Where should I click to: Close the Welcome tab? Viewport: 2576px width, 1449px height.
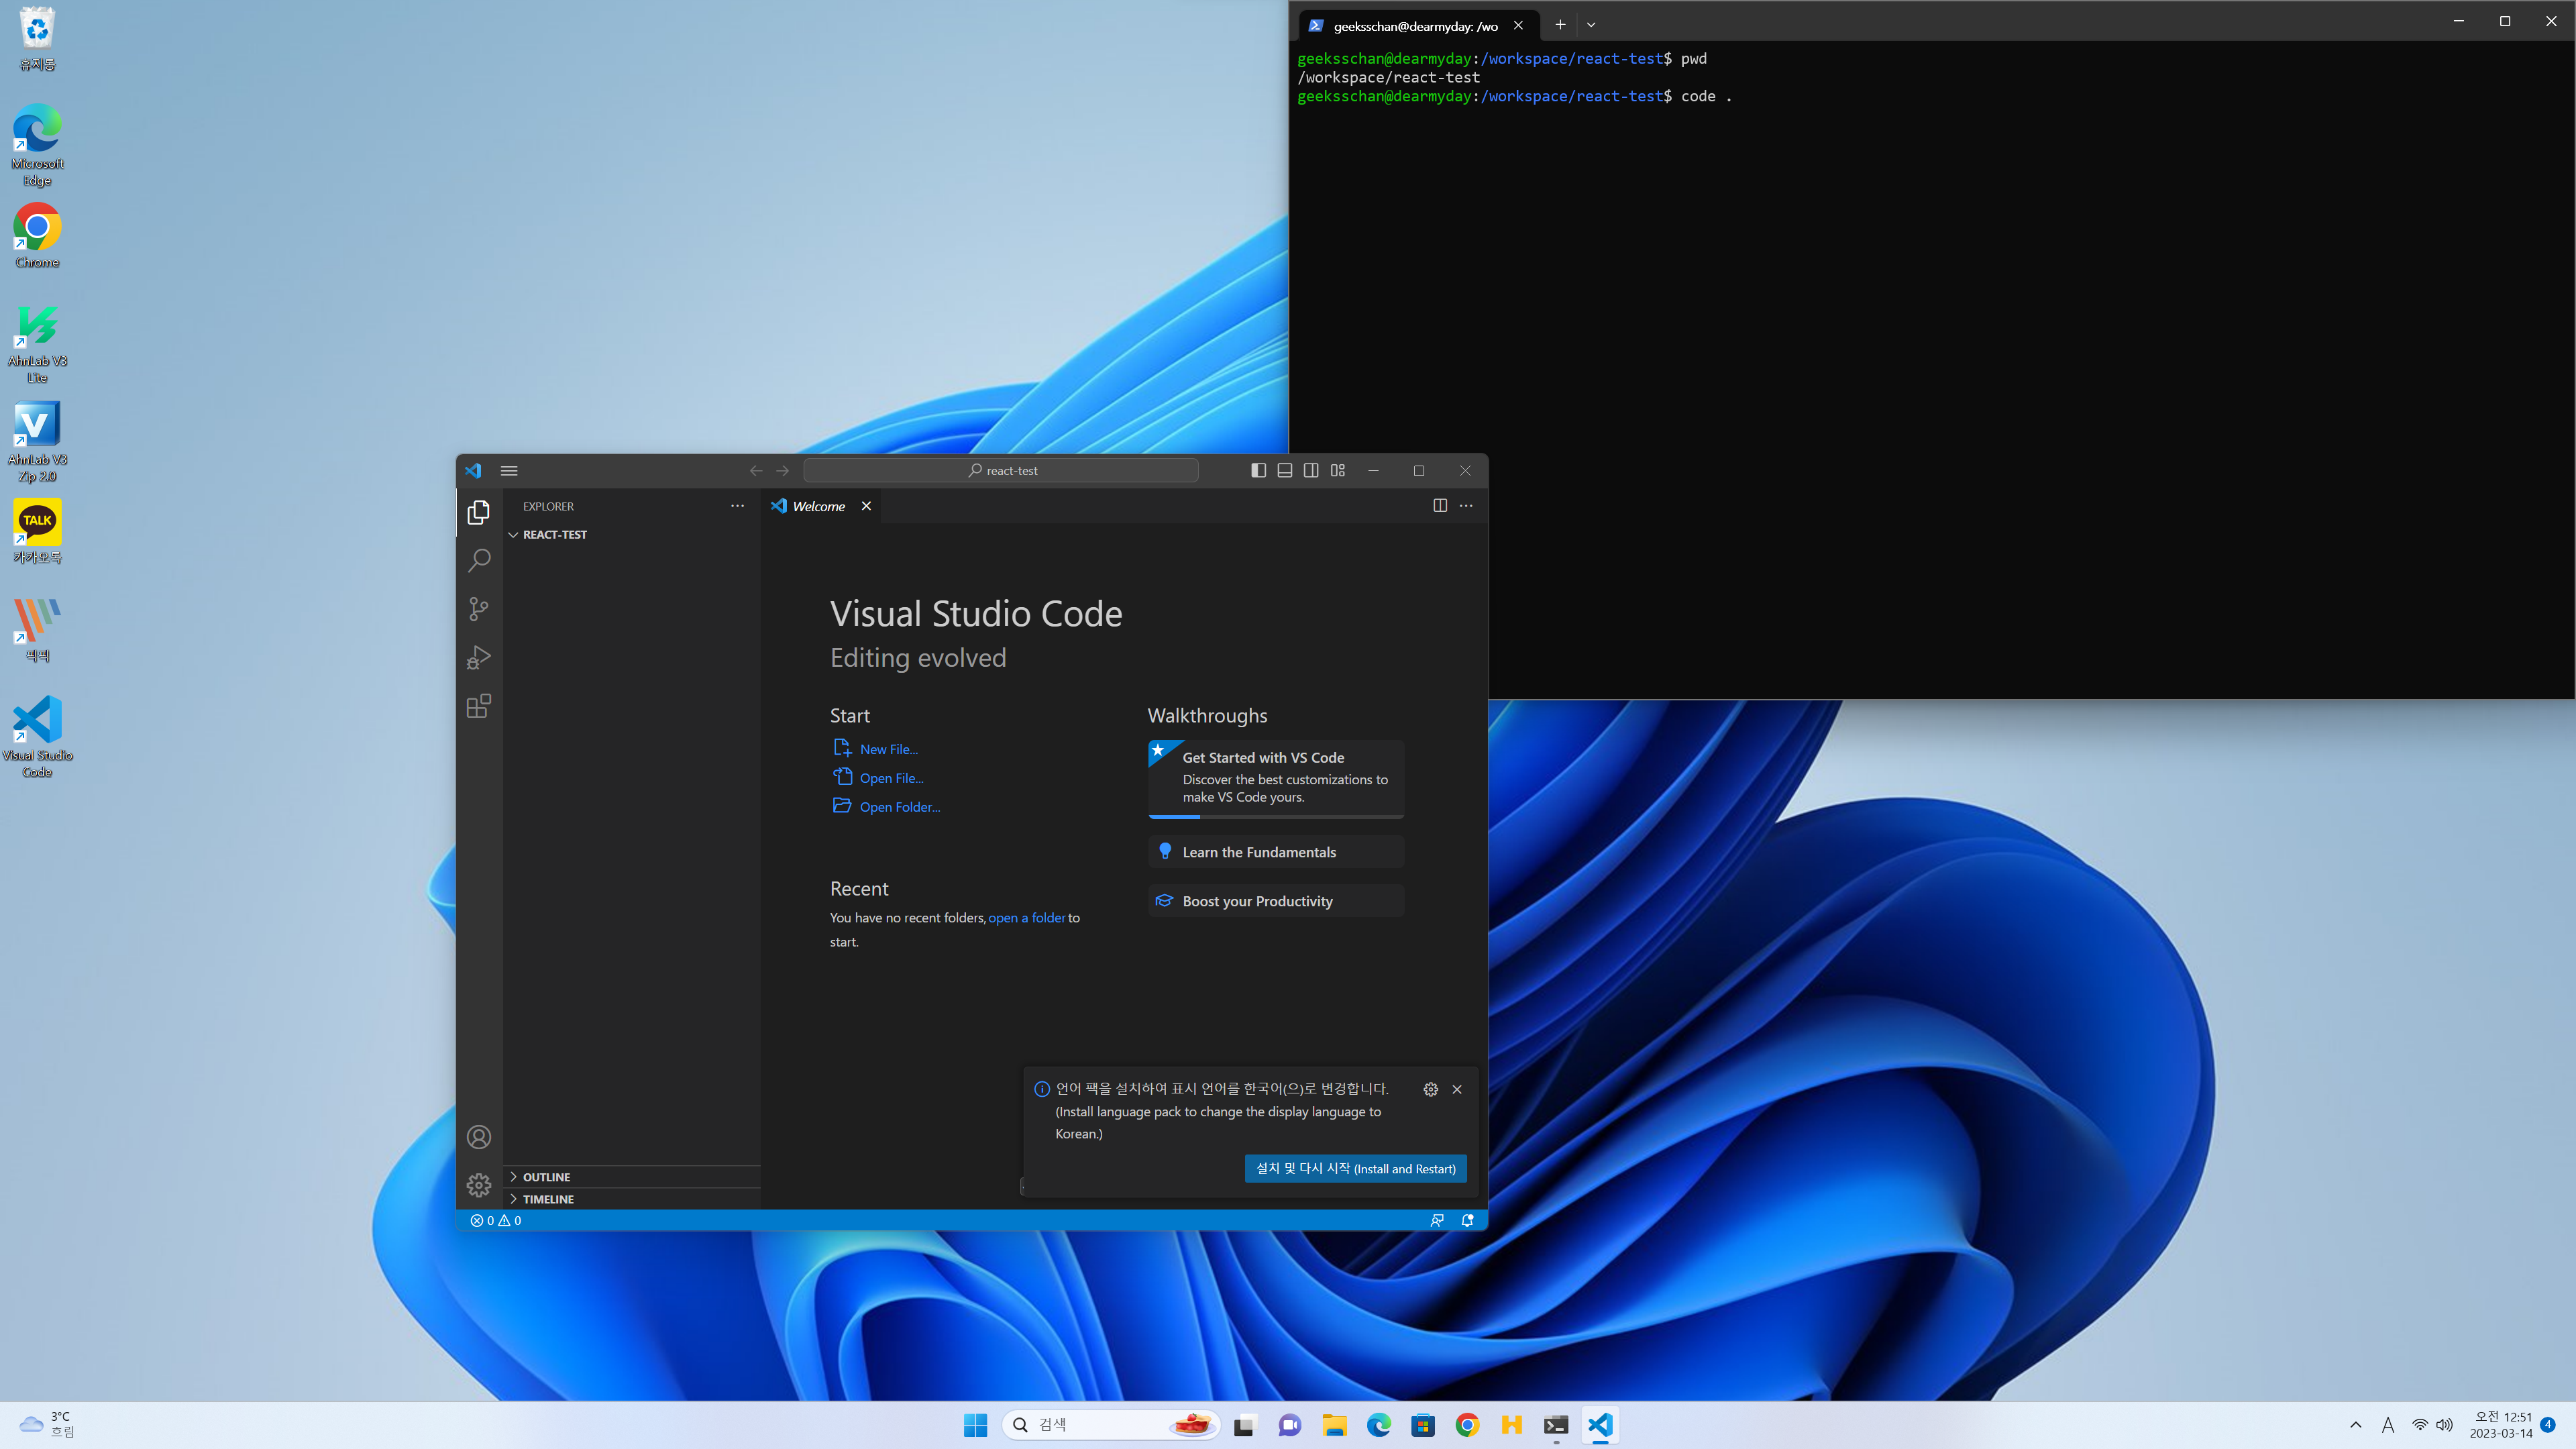point(867,506)
